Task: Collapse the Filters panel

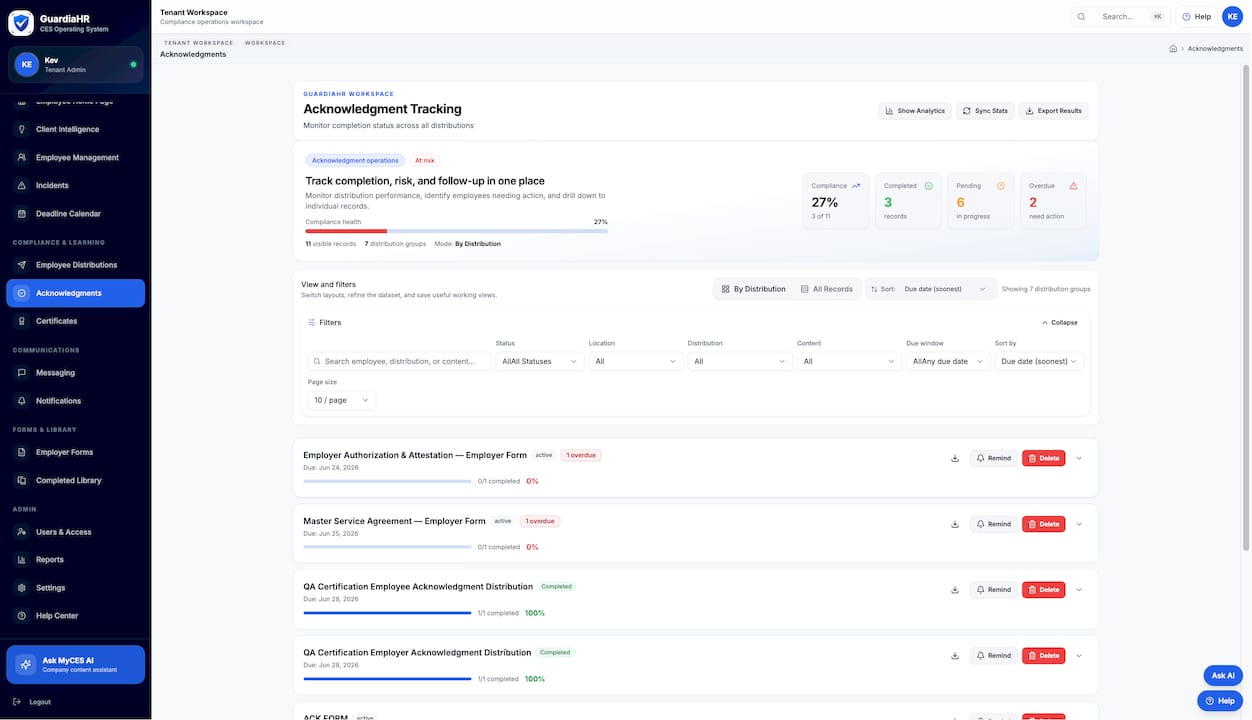Action: 1060,323
